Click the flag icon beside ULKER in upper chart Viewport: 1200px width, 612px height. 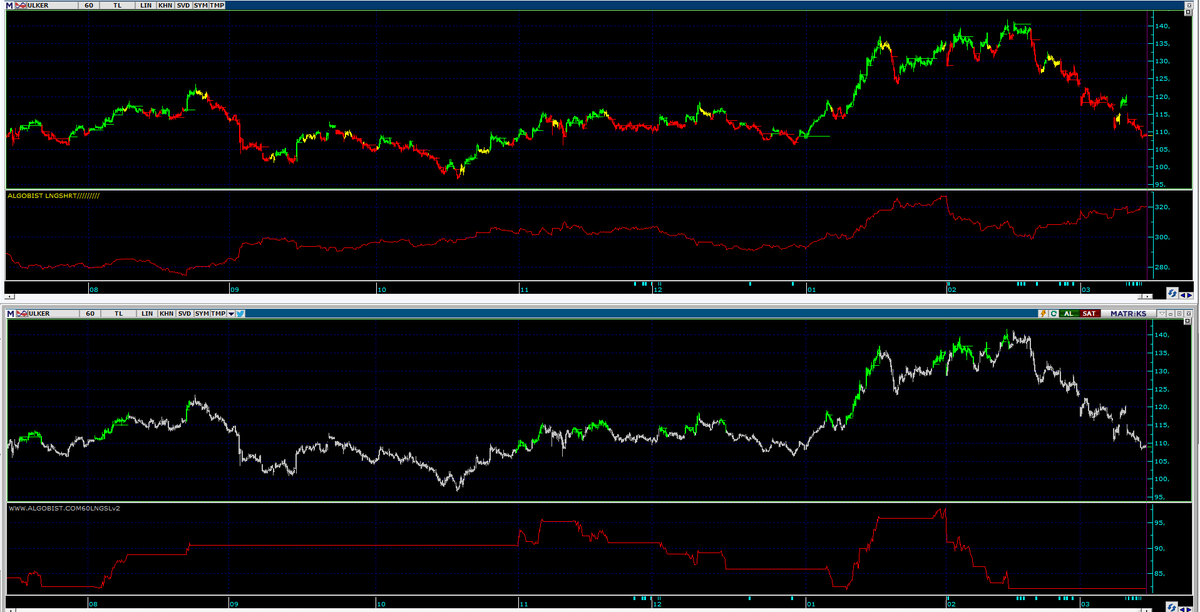(x=21, y=5)
